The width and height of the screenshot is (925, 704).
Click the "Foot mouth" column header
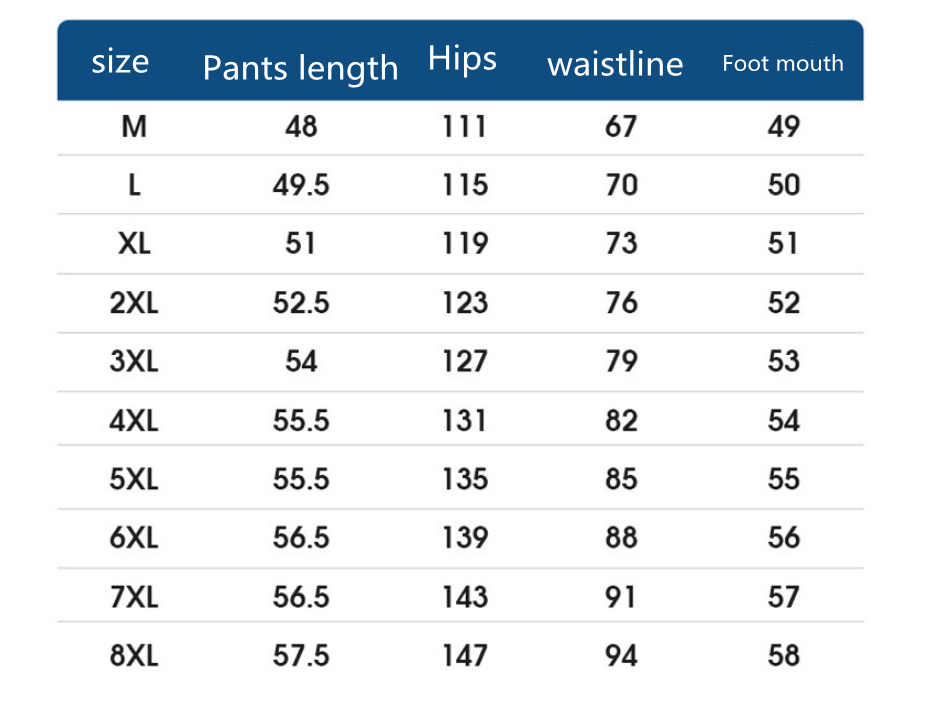coord(783,63)
